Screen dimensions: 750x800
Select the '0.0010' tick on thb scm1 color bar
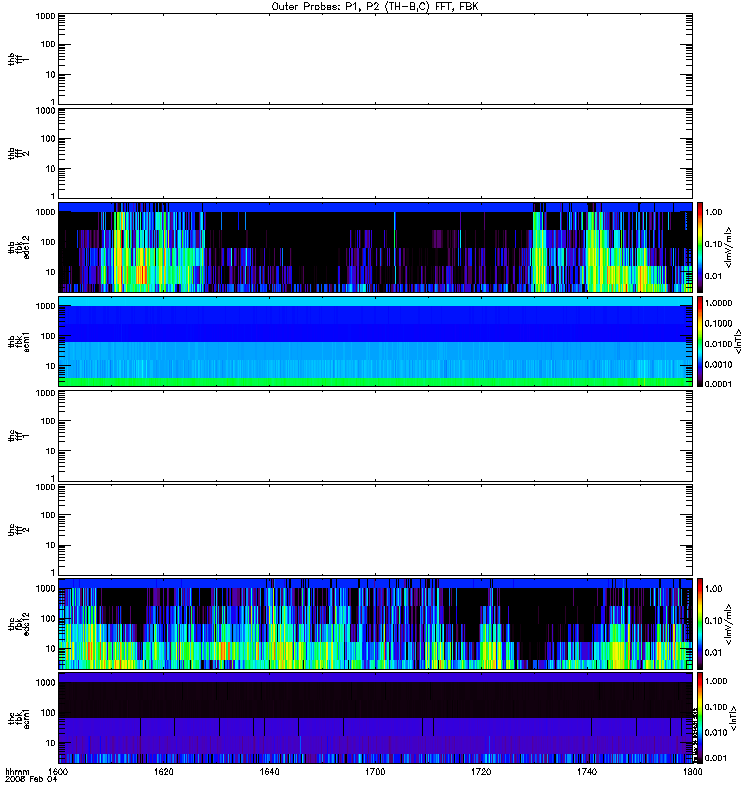point(718,364)
